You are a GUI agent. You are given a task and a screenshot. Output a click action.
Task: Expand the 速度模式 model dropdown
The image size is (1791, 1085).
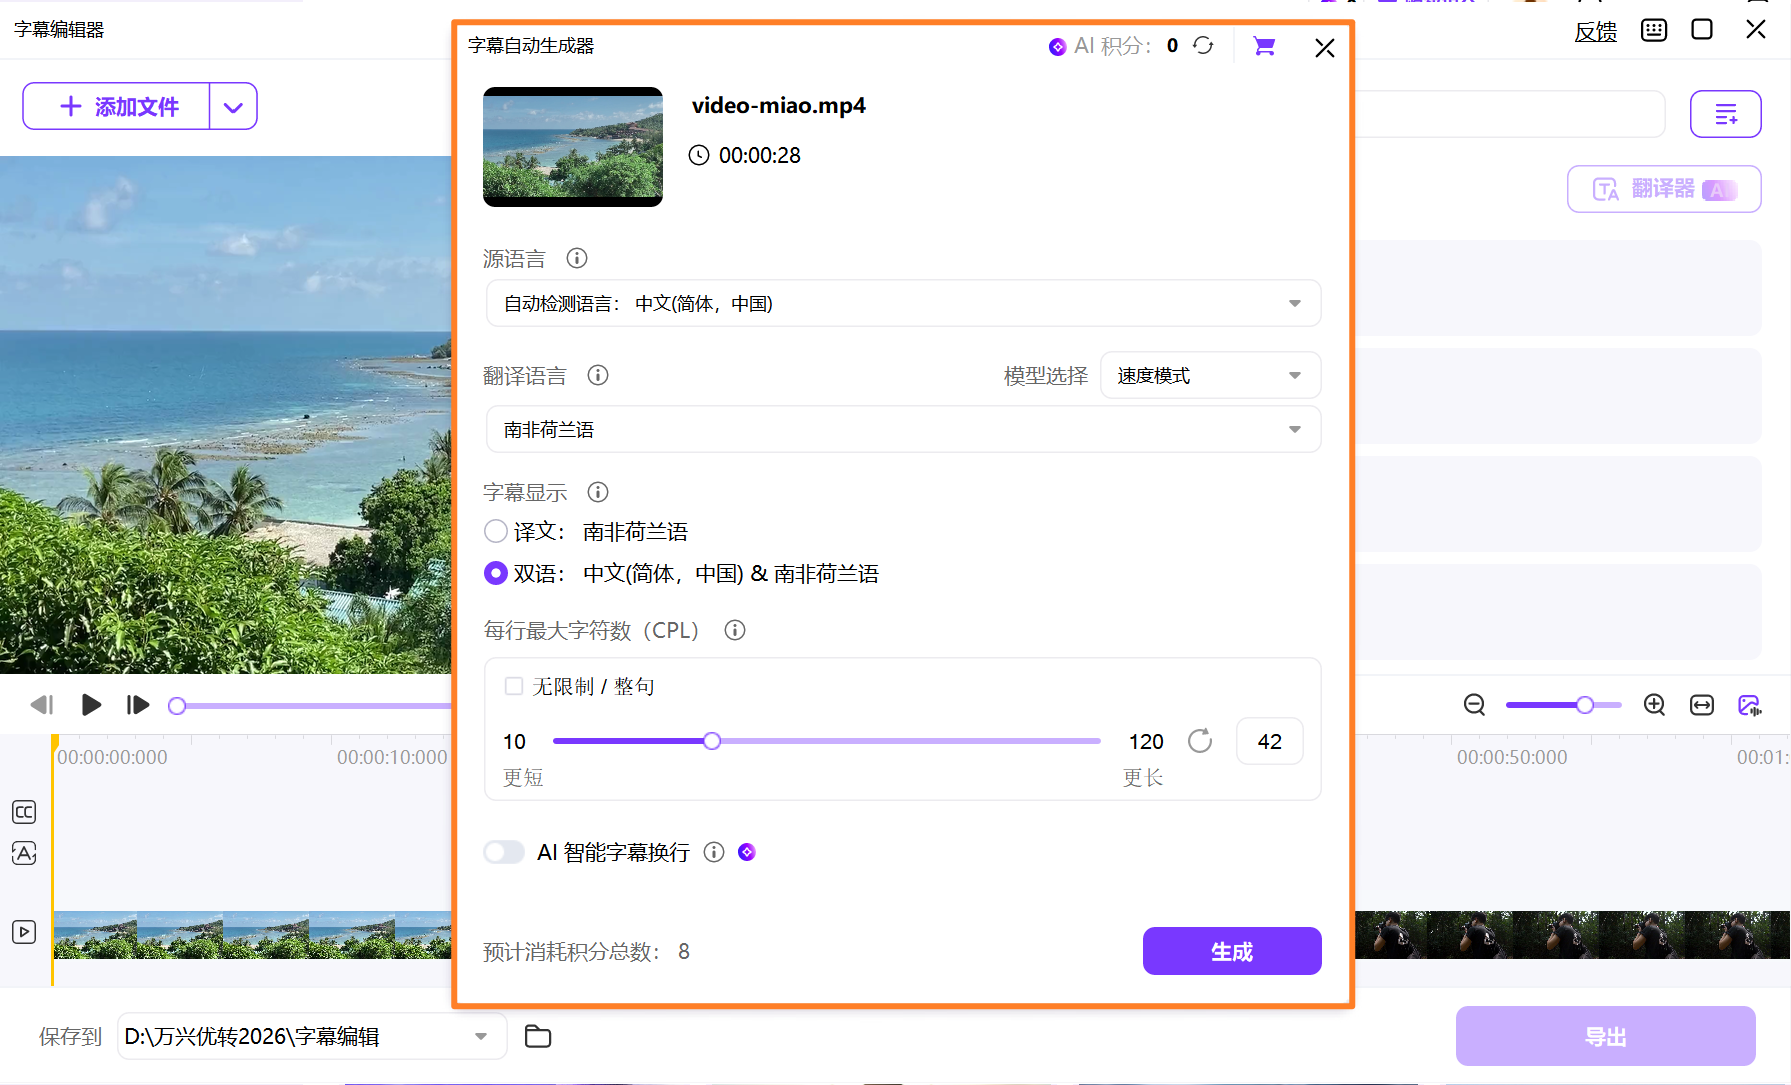1209,376
